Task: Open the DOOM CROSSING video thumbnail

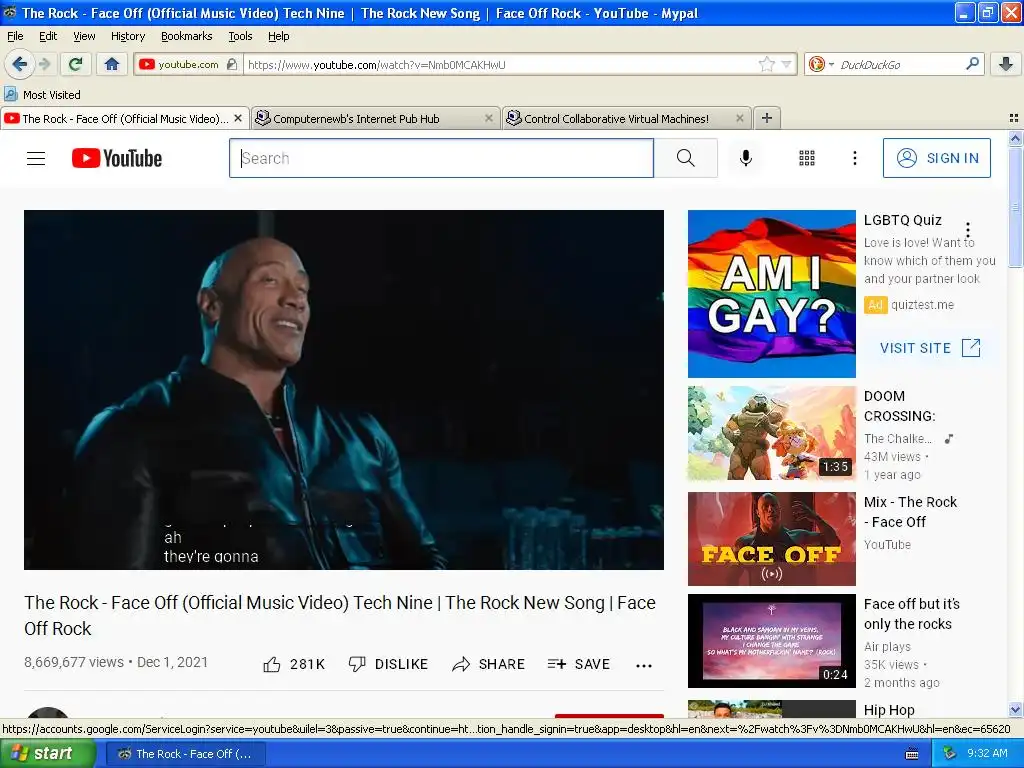Action: click(771, 433)
